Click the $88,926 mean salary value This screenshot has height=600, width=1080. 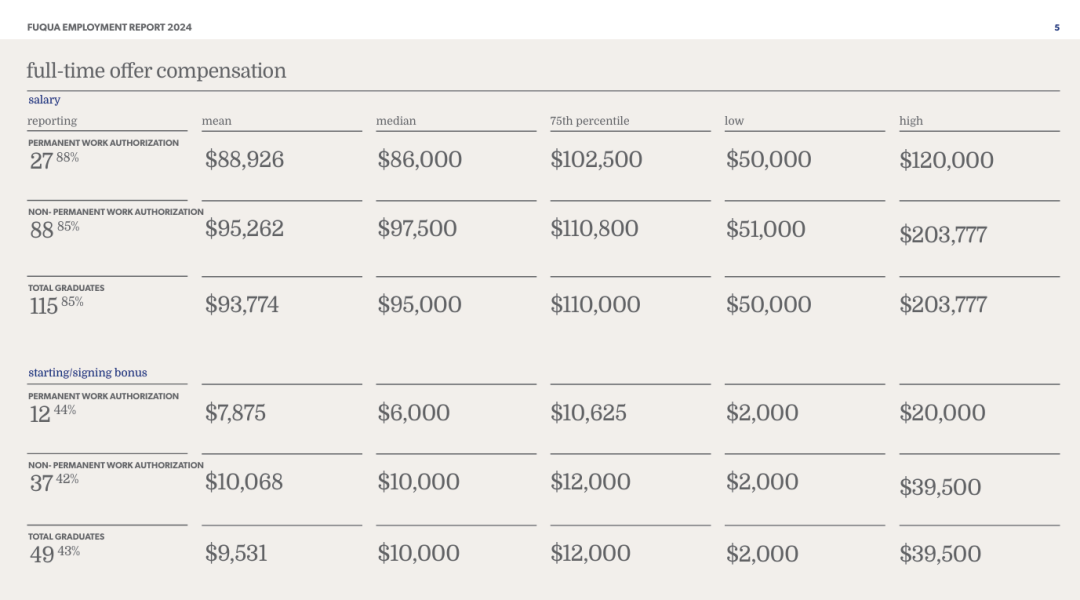point(244,159)
